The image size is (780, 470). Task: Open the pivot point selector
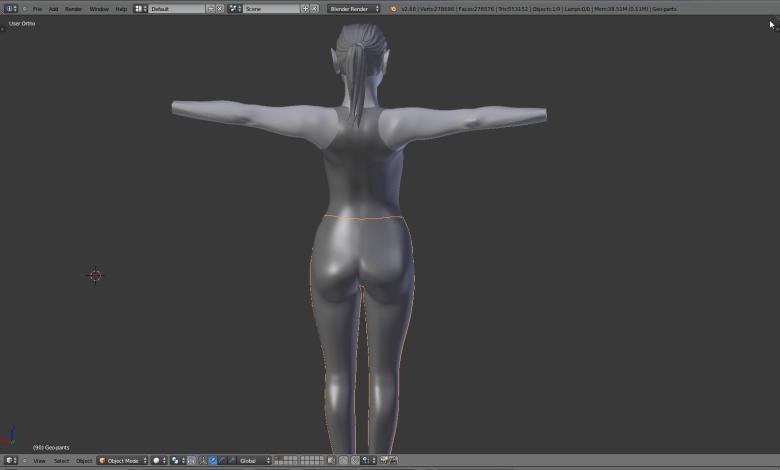click(177, 461)
